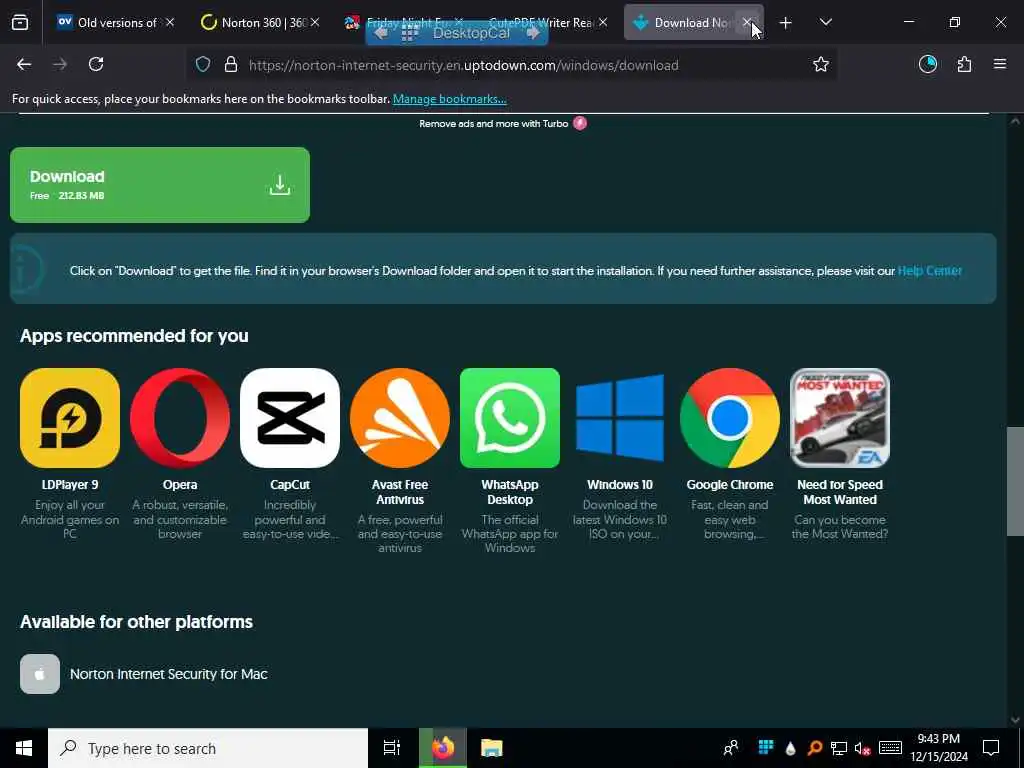Open File Explorer from taskbar

[492, 748]
